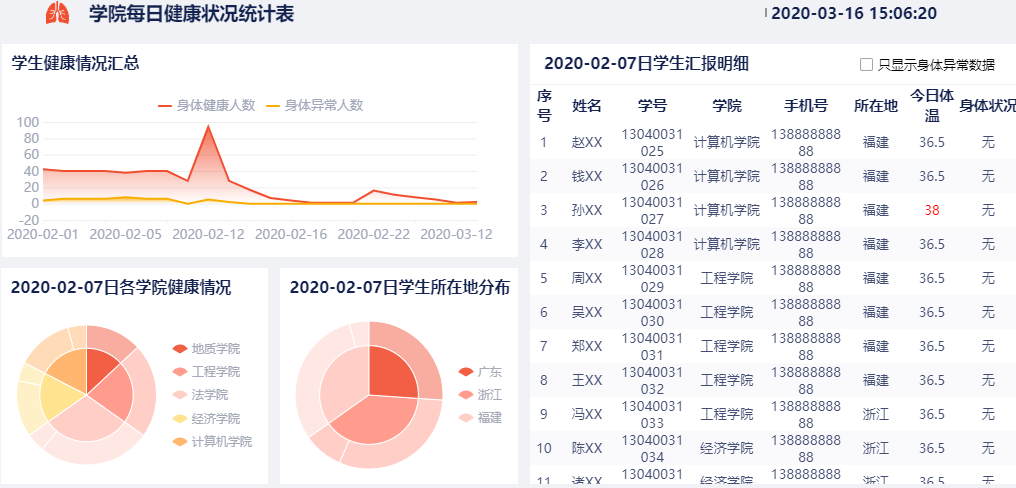The width and height of the screenshot is (1016, 488).
Task: Click the red temperature value 38
Action: 932,210
